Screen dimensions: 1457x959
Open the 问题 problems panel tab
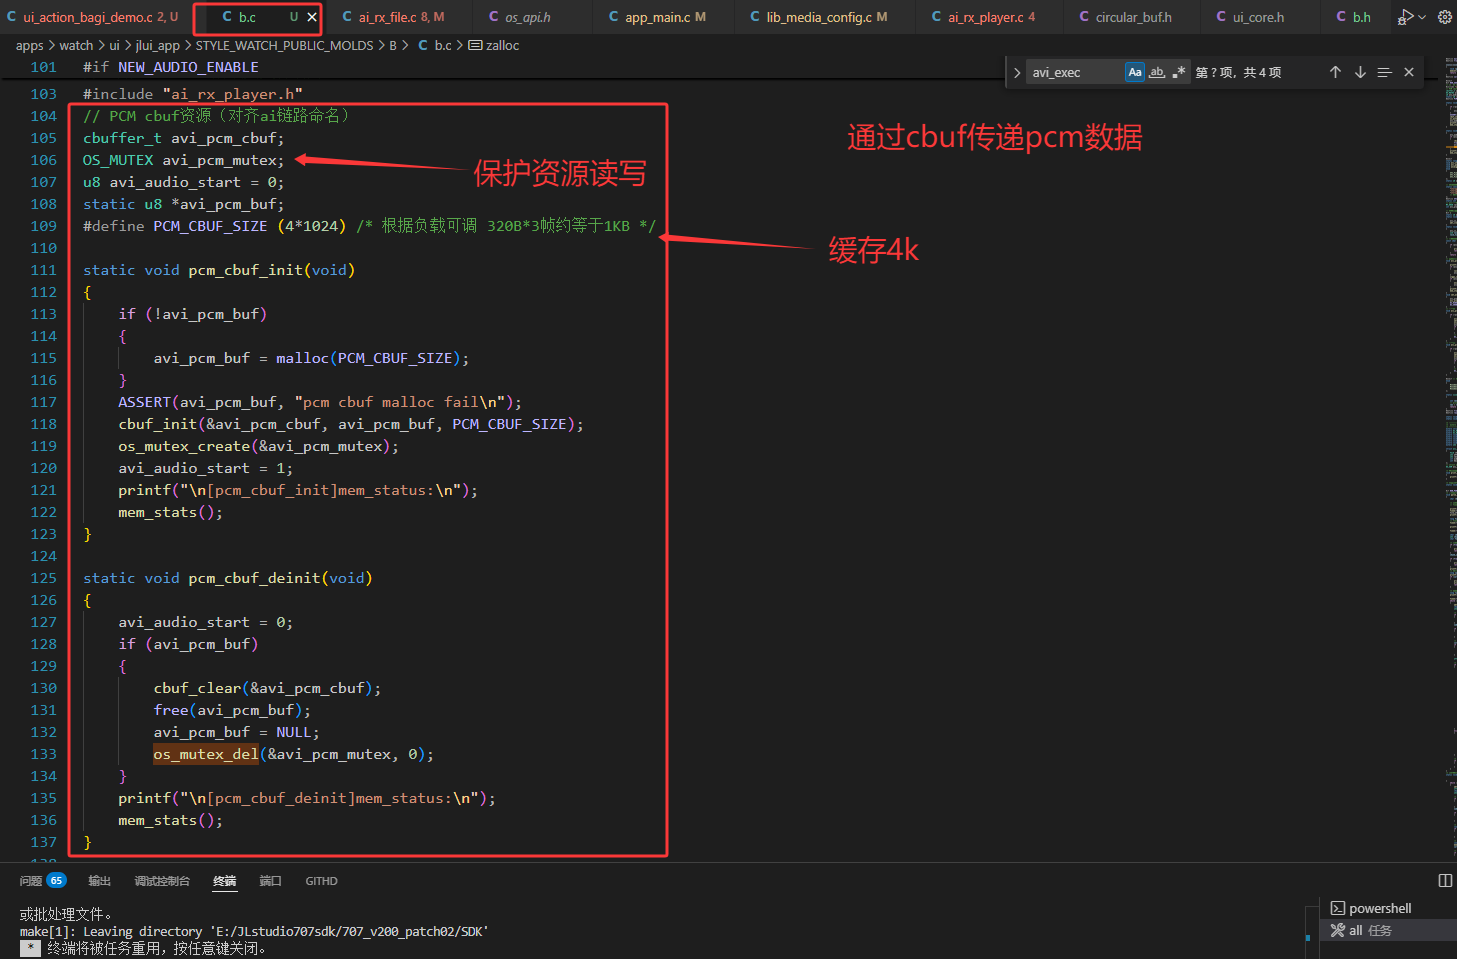tap(42, 881)
